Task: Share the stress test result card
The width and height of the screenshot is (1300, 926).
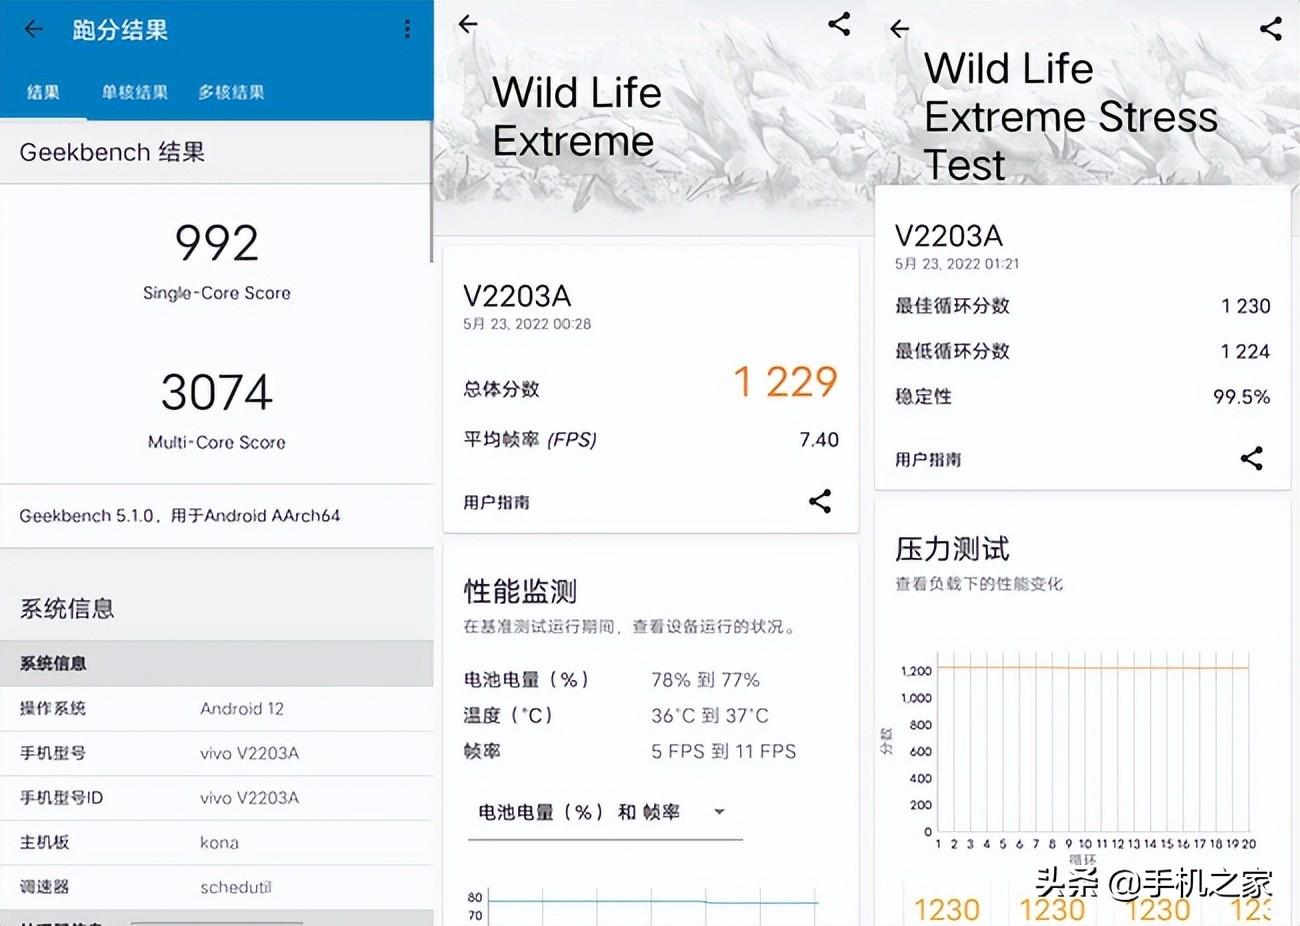Action: click(x=1251, y=458)
